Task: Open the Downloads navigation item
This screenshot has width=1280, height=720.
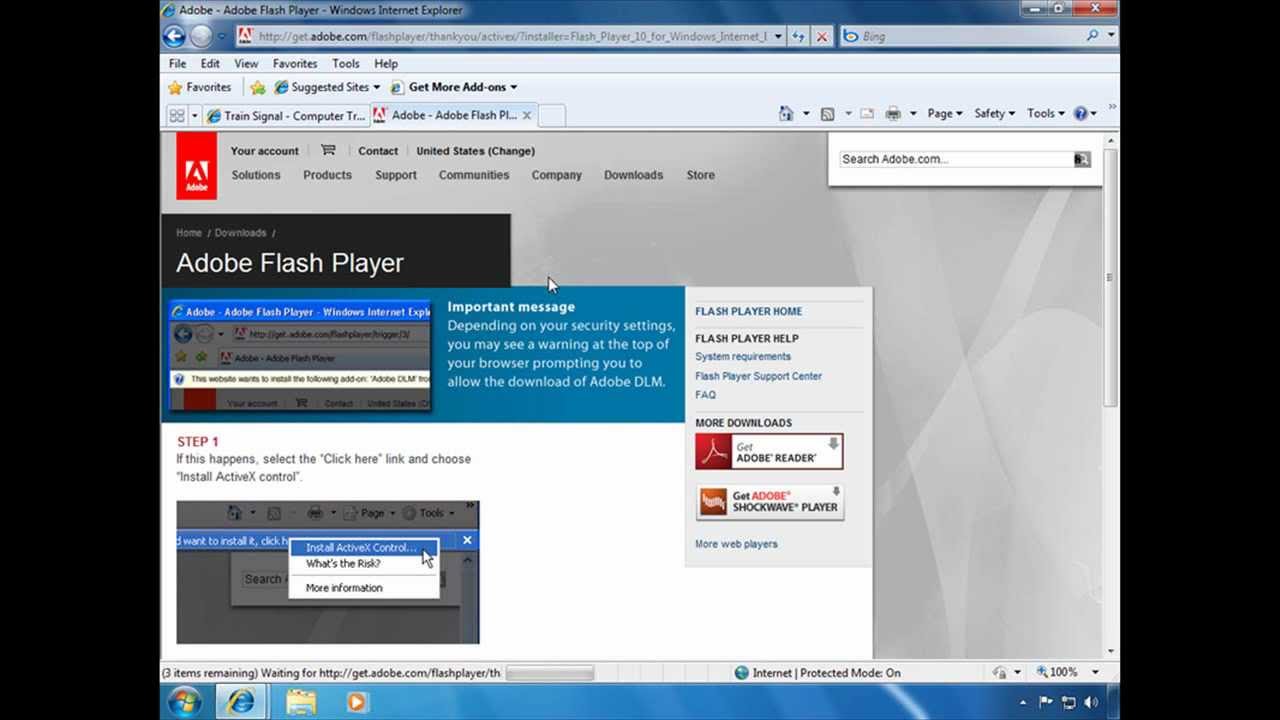Action: [633, 175]
